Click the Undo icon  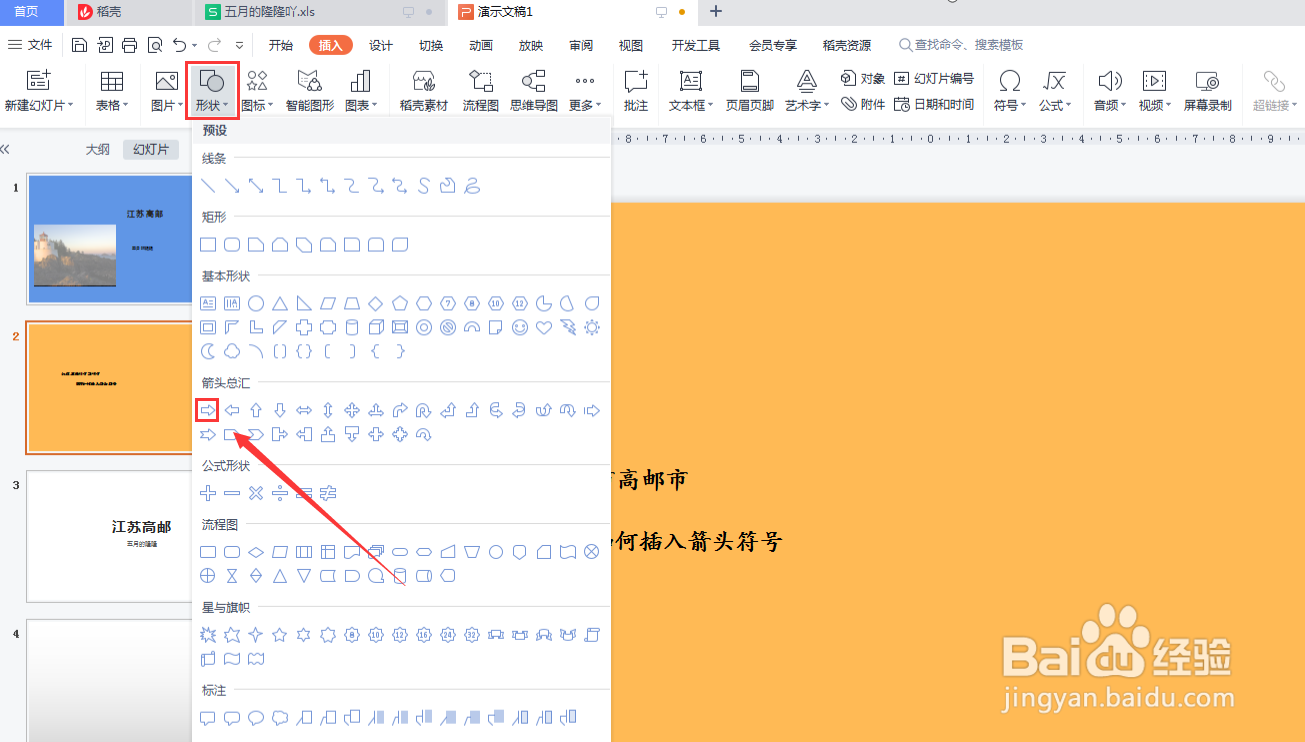pos(179,45)
